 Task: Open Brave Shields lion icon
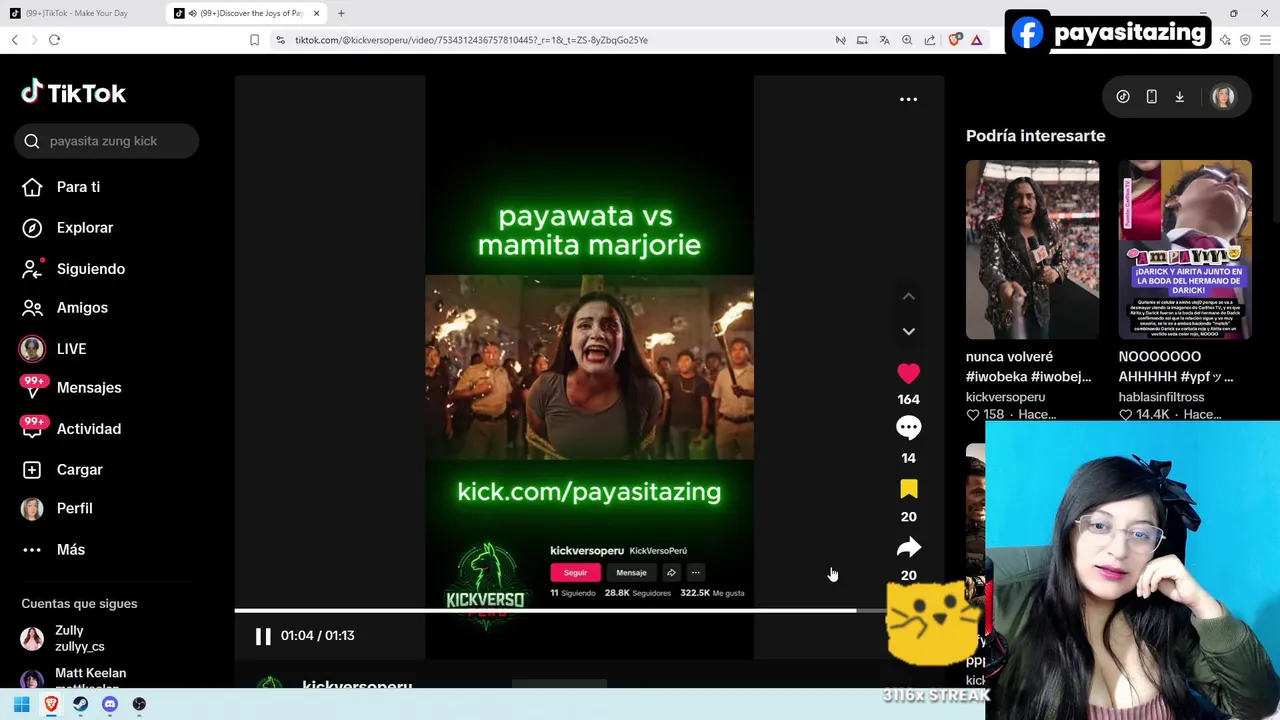(954, 40)
